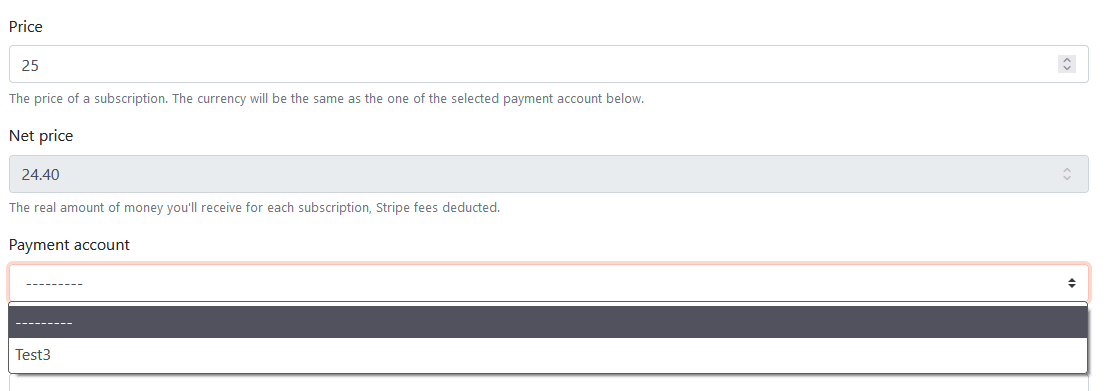Click the 24.40 net price value
1109x391 pixels.
click(x=40, y=175)
